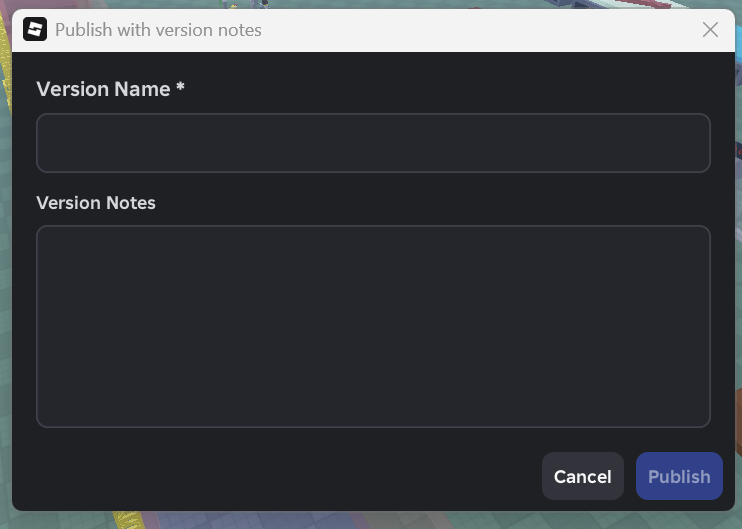Cancel publishing with version notes

point(583,476)
